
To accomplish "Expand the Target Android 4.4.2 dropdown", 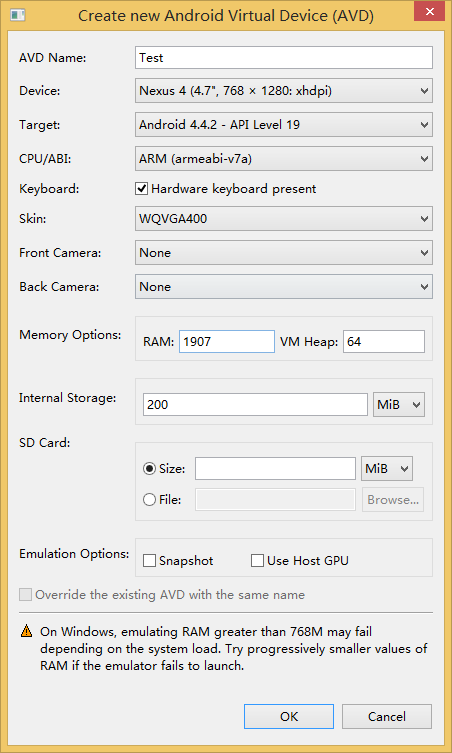I will coord(284,125).
